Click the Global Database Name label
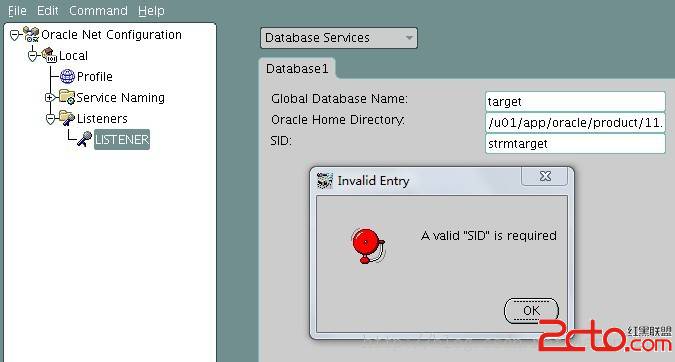The height and width of the screenshot is (362, 675). pyautogui.click(x=339, y=99)
